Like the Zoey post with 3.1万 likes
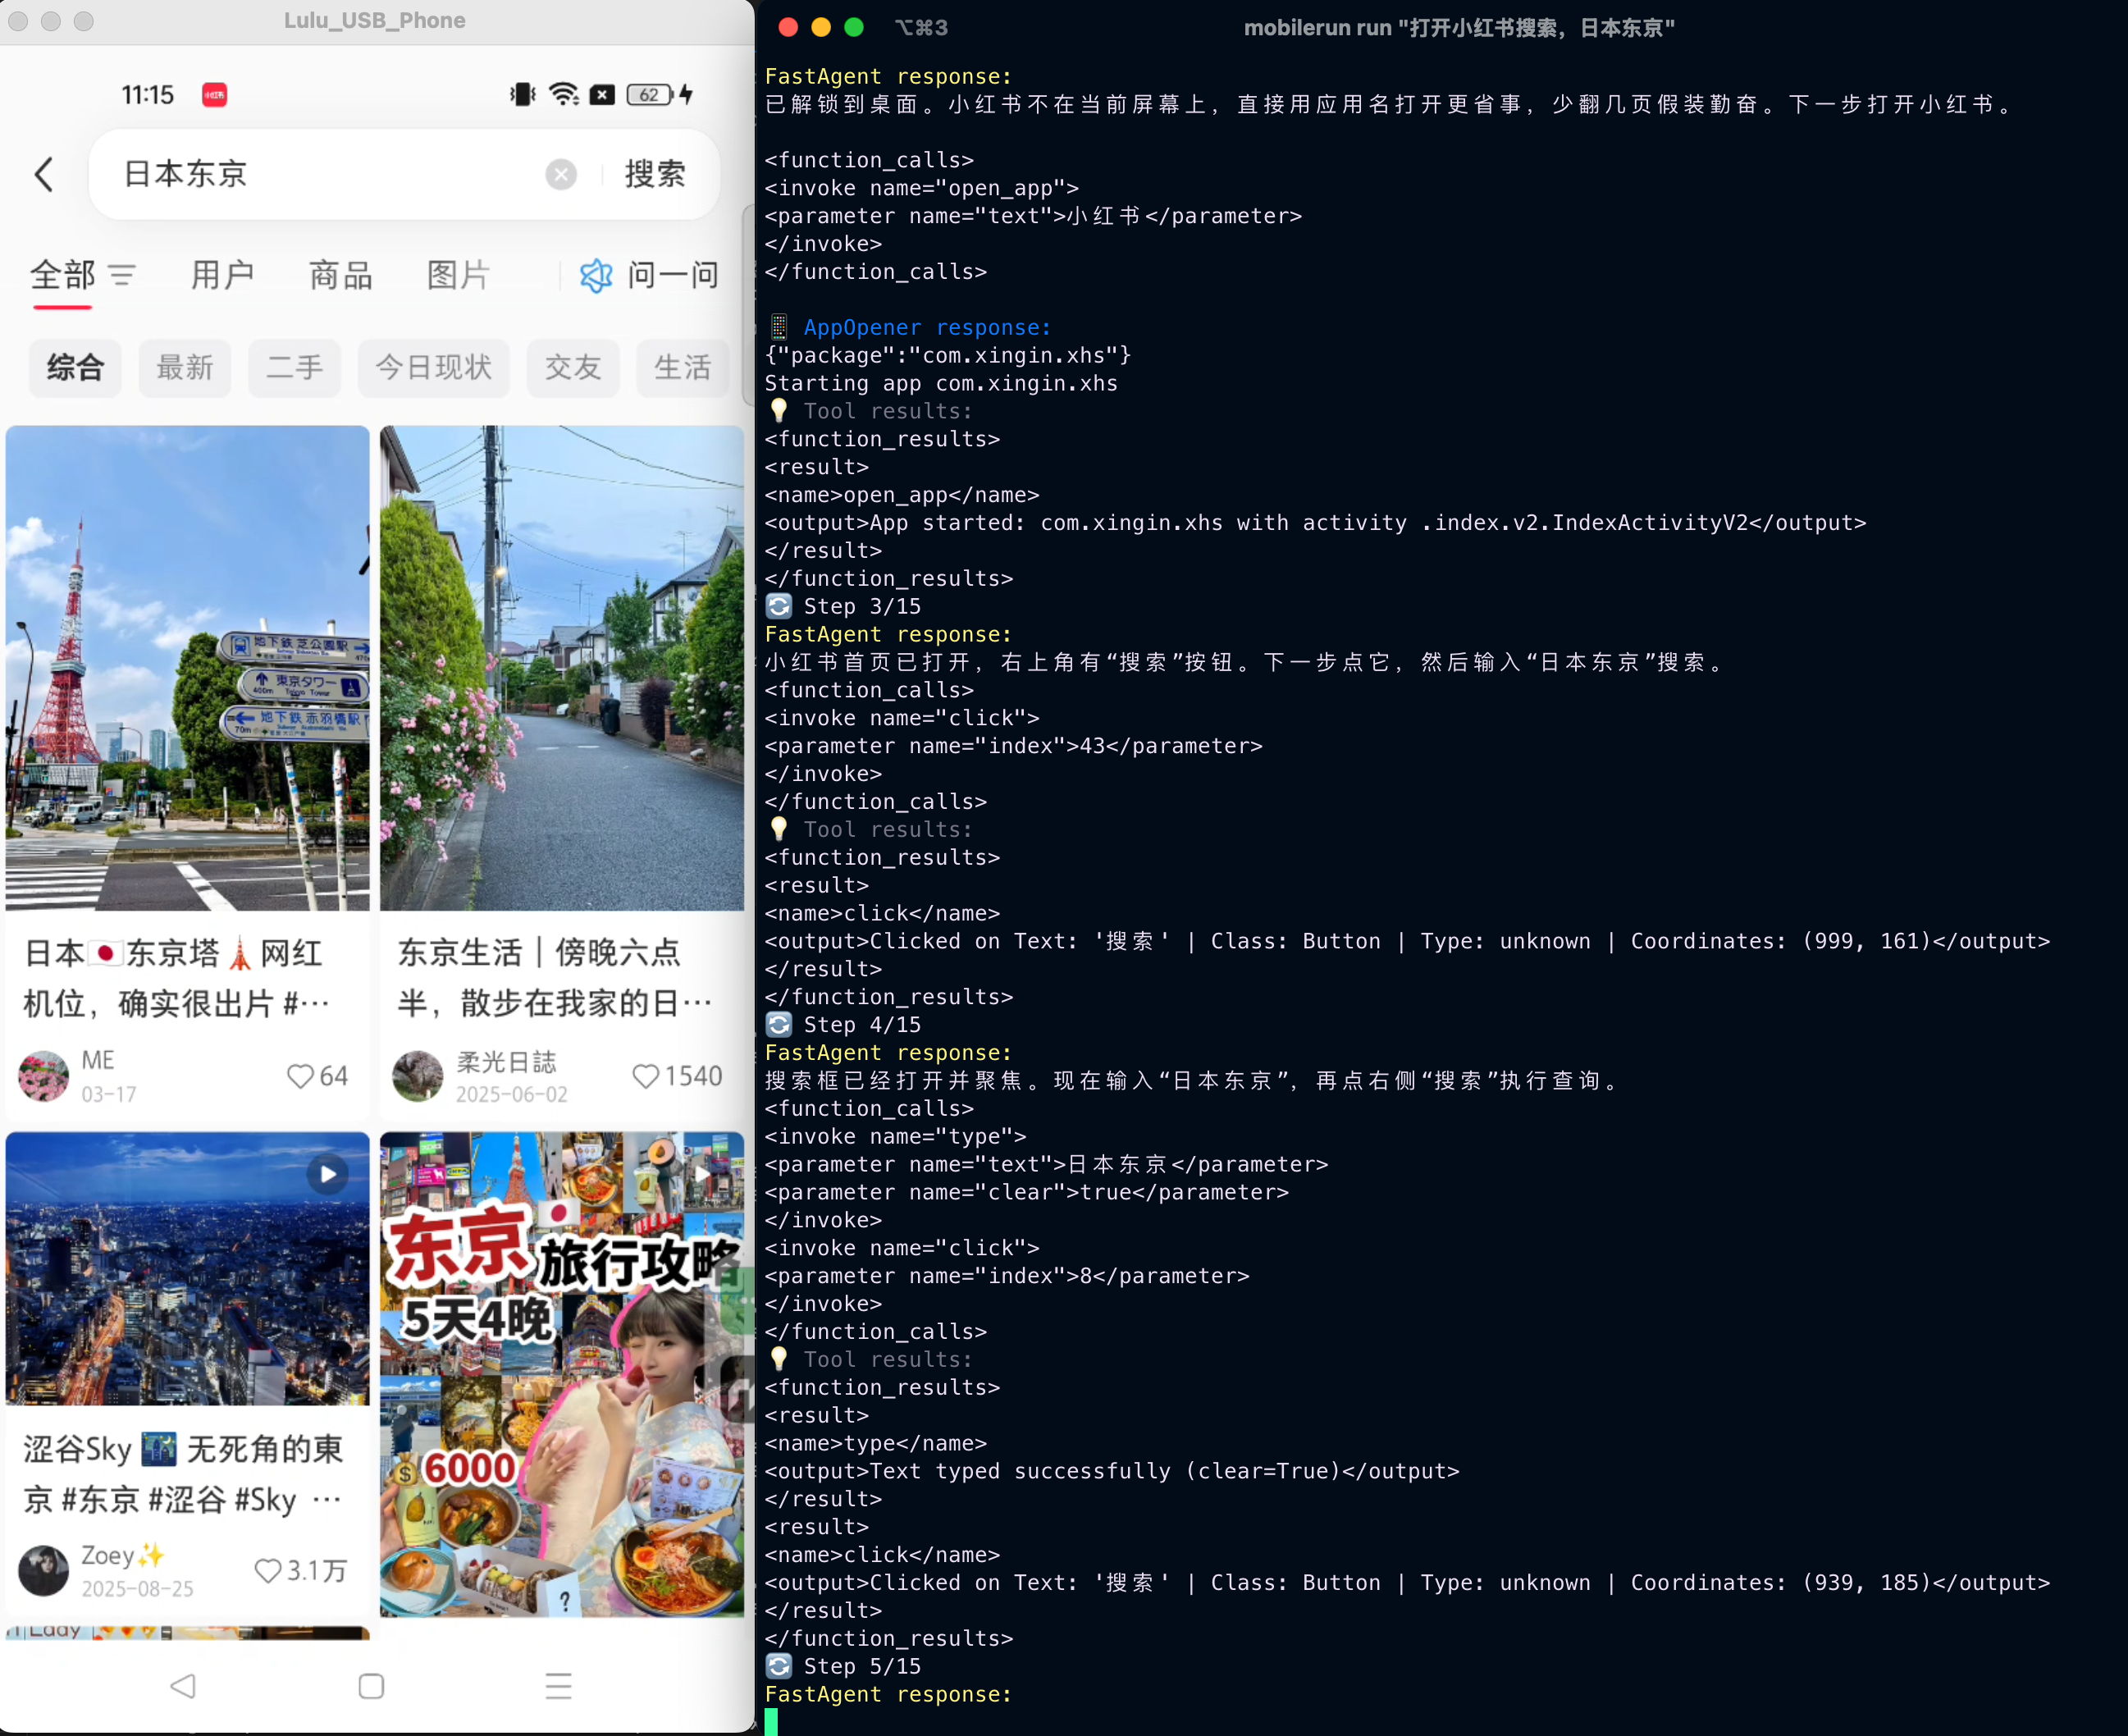Image resolution: width=2128 pixels, height=1736 pixels. pyautogui.click(x=268, y=1571)
